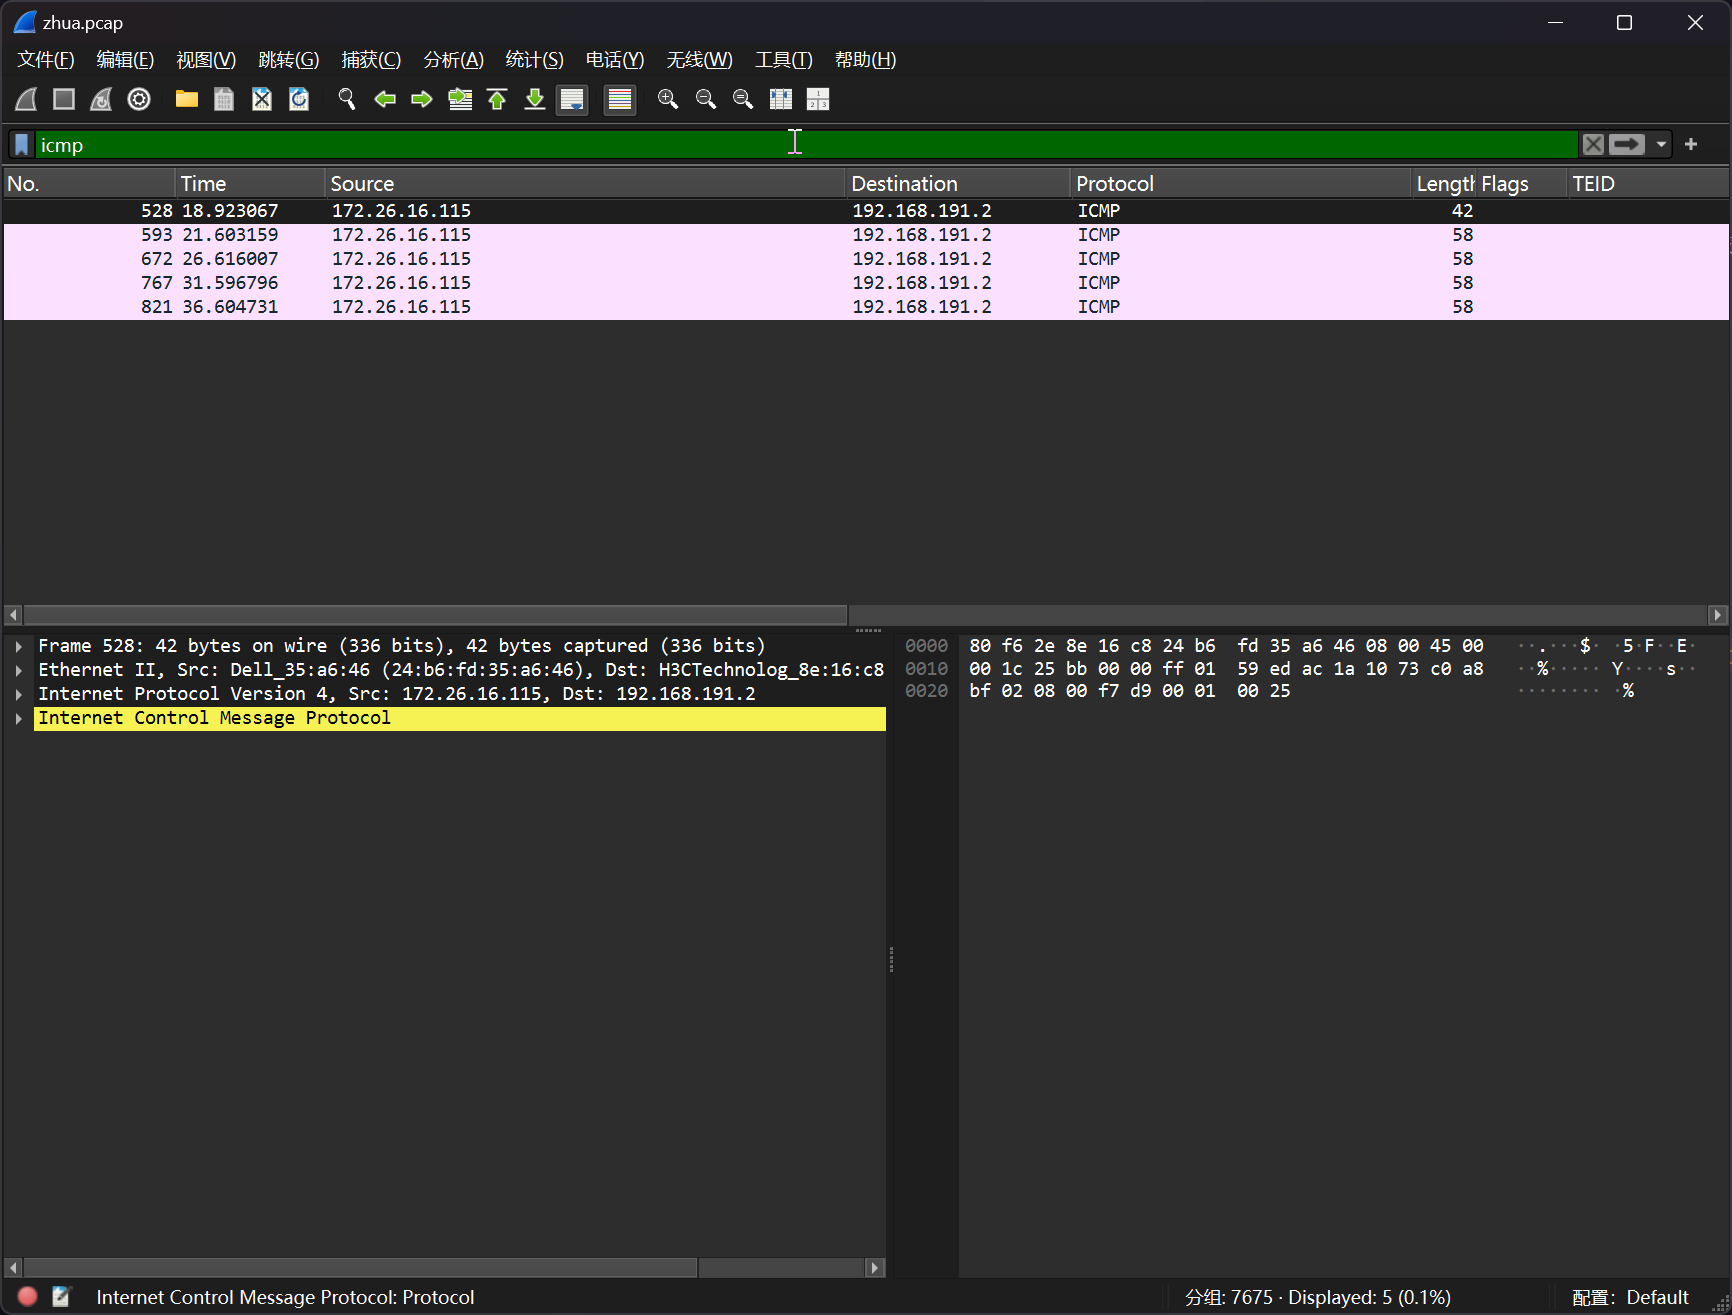Image resolution: width=1732 pixels, height=1315 pixels.
Task: Click packet details scroll right arrow
Action: coord(875,1267)
